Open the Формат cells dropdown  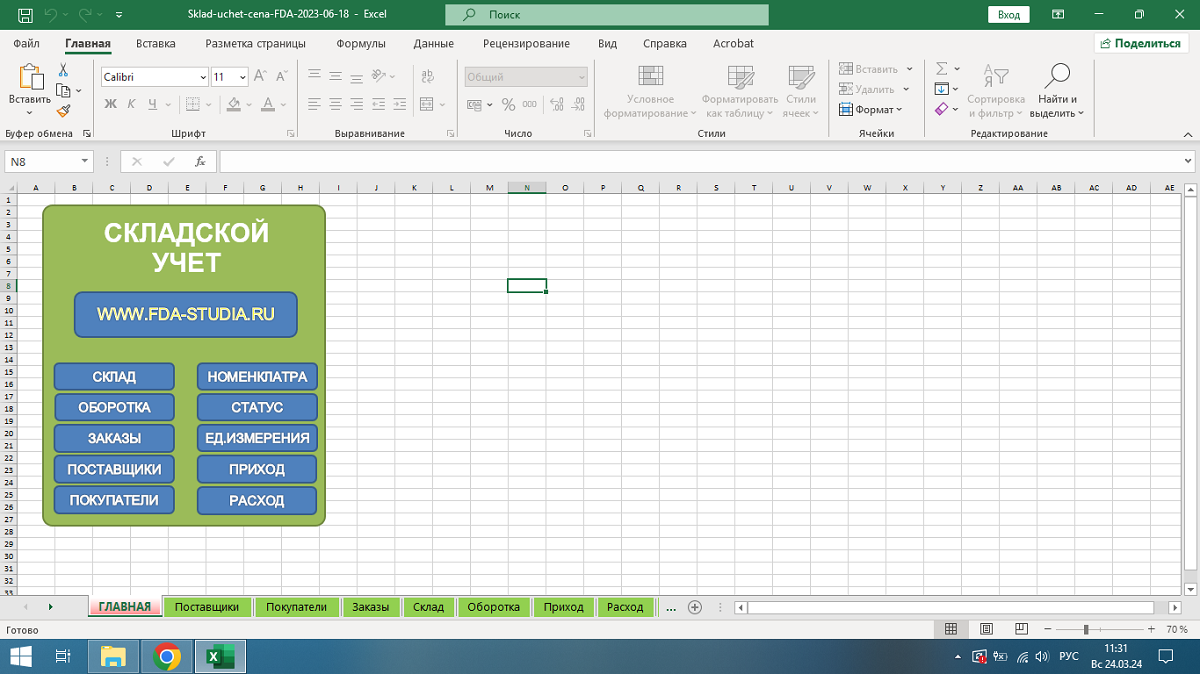(x=870, y=110)
